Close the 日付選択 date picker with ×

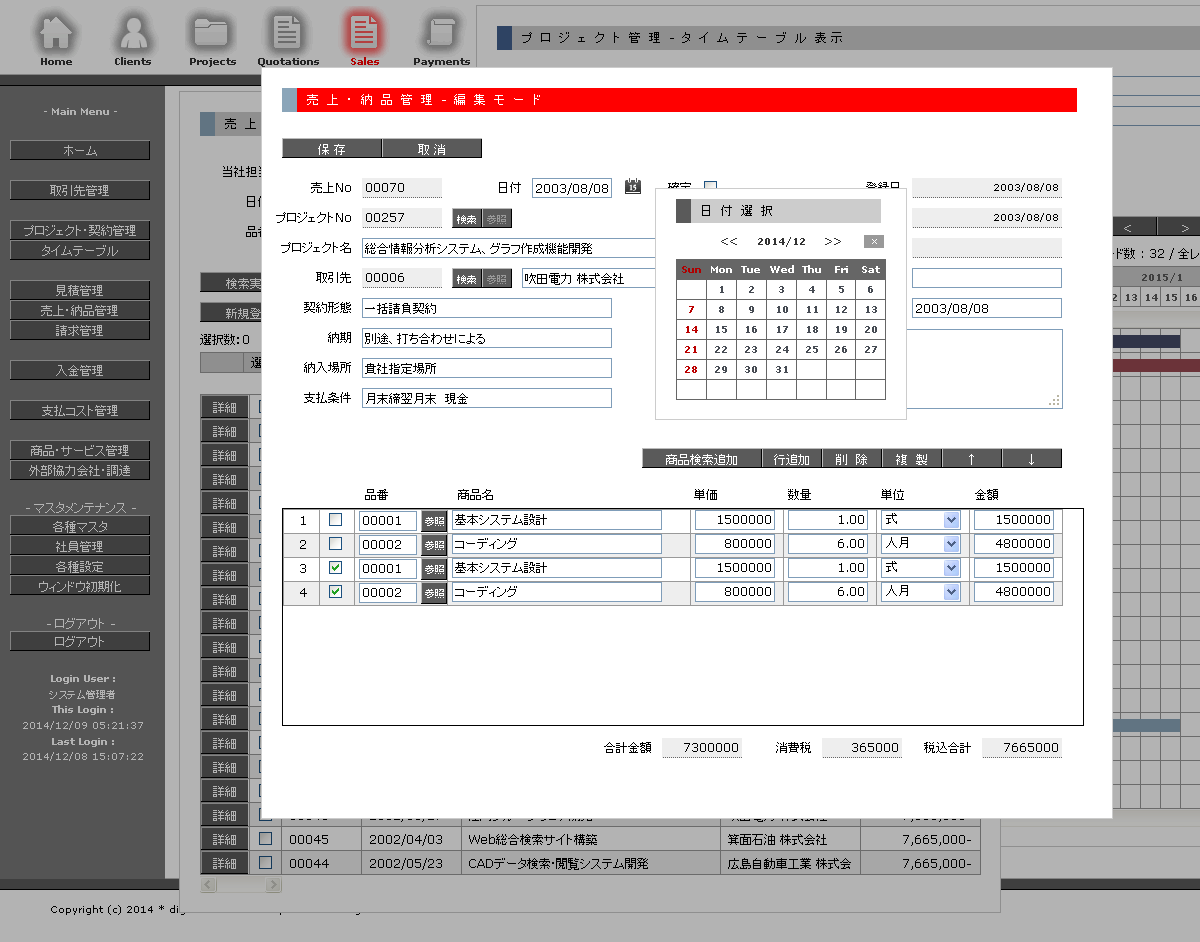(874, 241)
